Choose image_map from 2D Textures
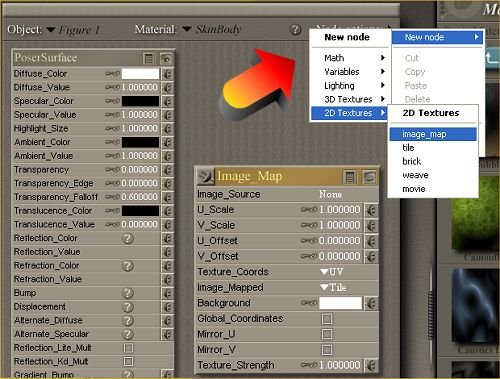The width and height of the screenshot is (500, 379). (x=433, y=134)
